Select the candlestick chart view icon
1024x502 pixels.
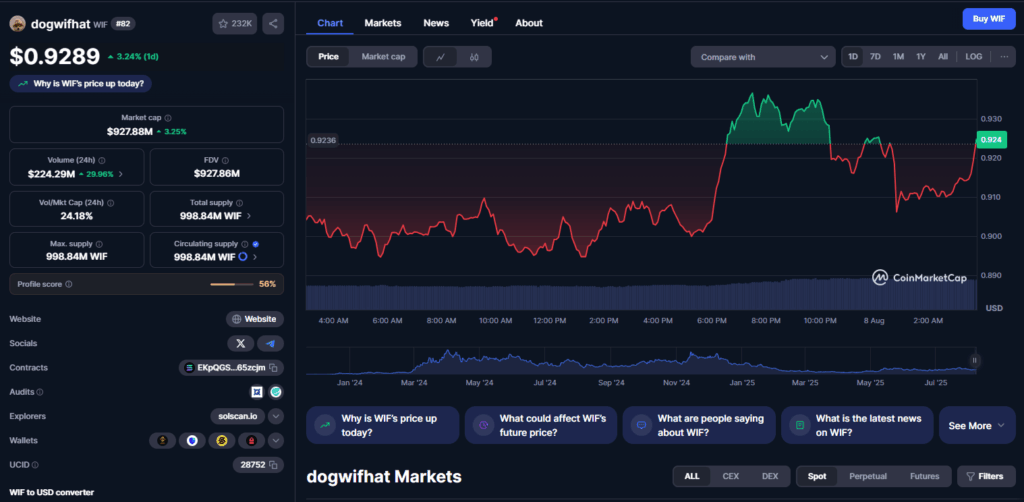point(474,57)
